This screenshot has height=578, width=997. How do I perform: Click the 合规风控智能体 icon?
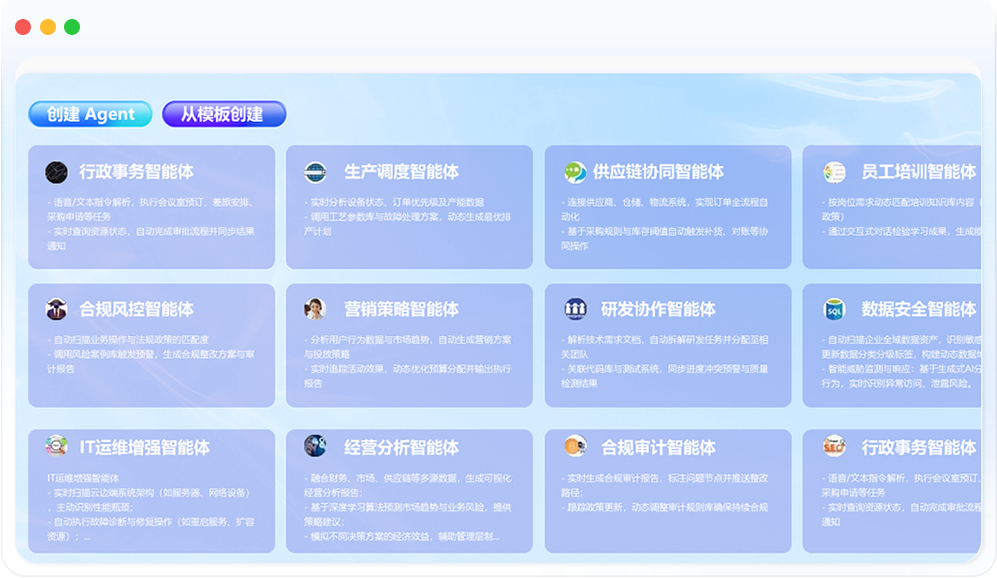click(56, 309)
